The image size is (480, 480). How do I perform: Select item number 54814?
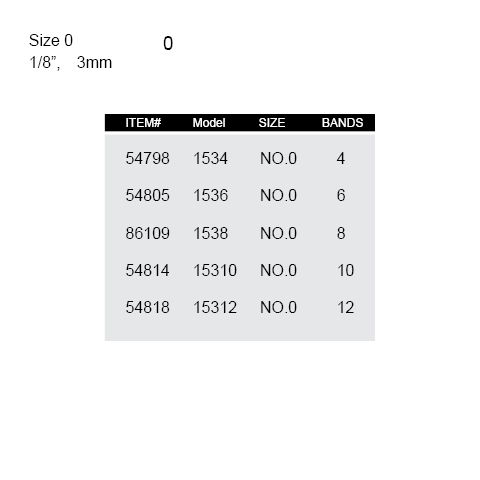(147, 270)
